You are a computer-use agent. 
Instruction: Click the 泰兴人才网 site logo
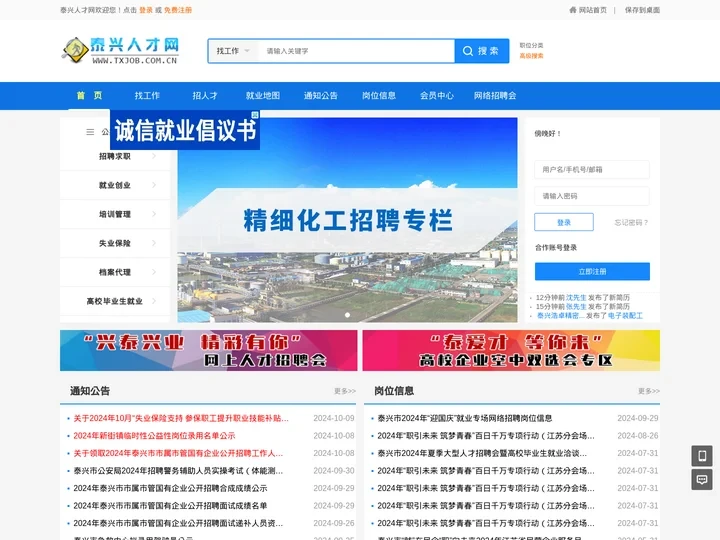(120, 50)
